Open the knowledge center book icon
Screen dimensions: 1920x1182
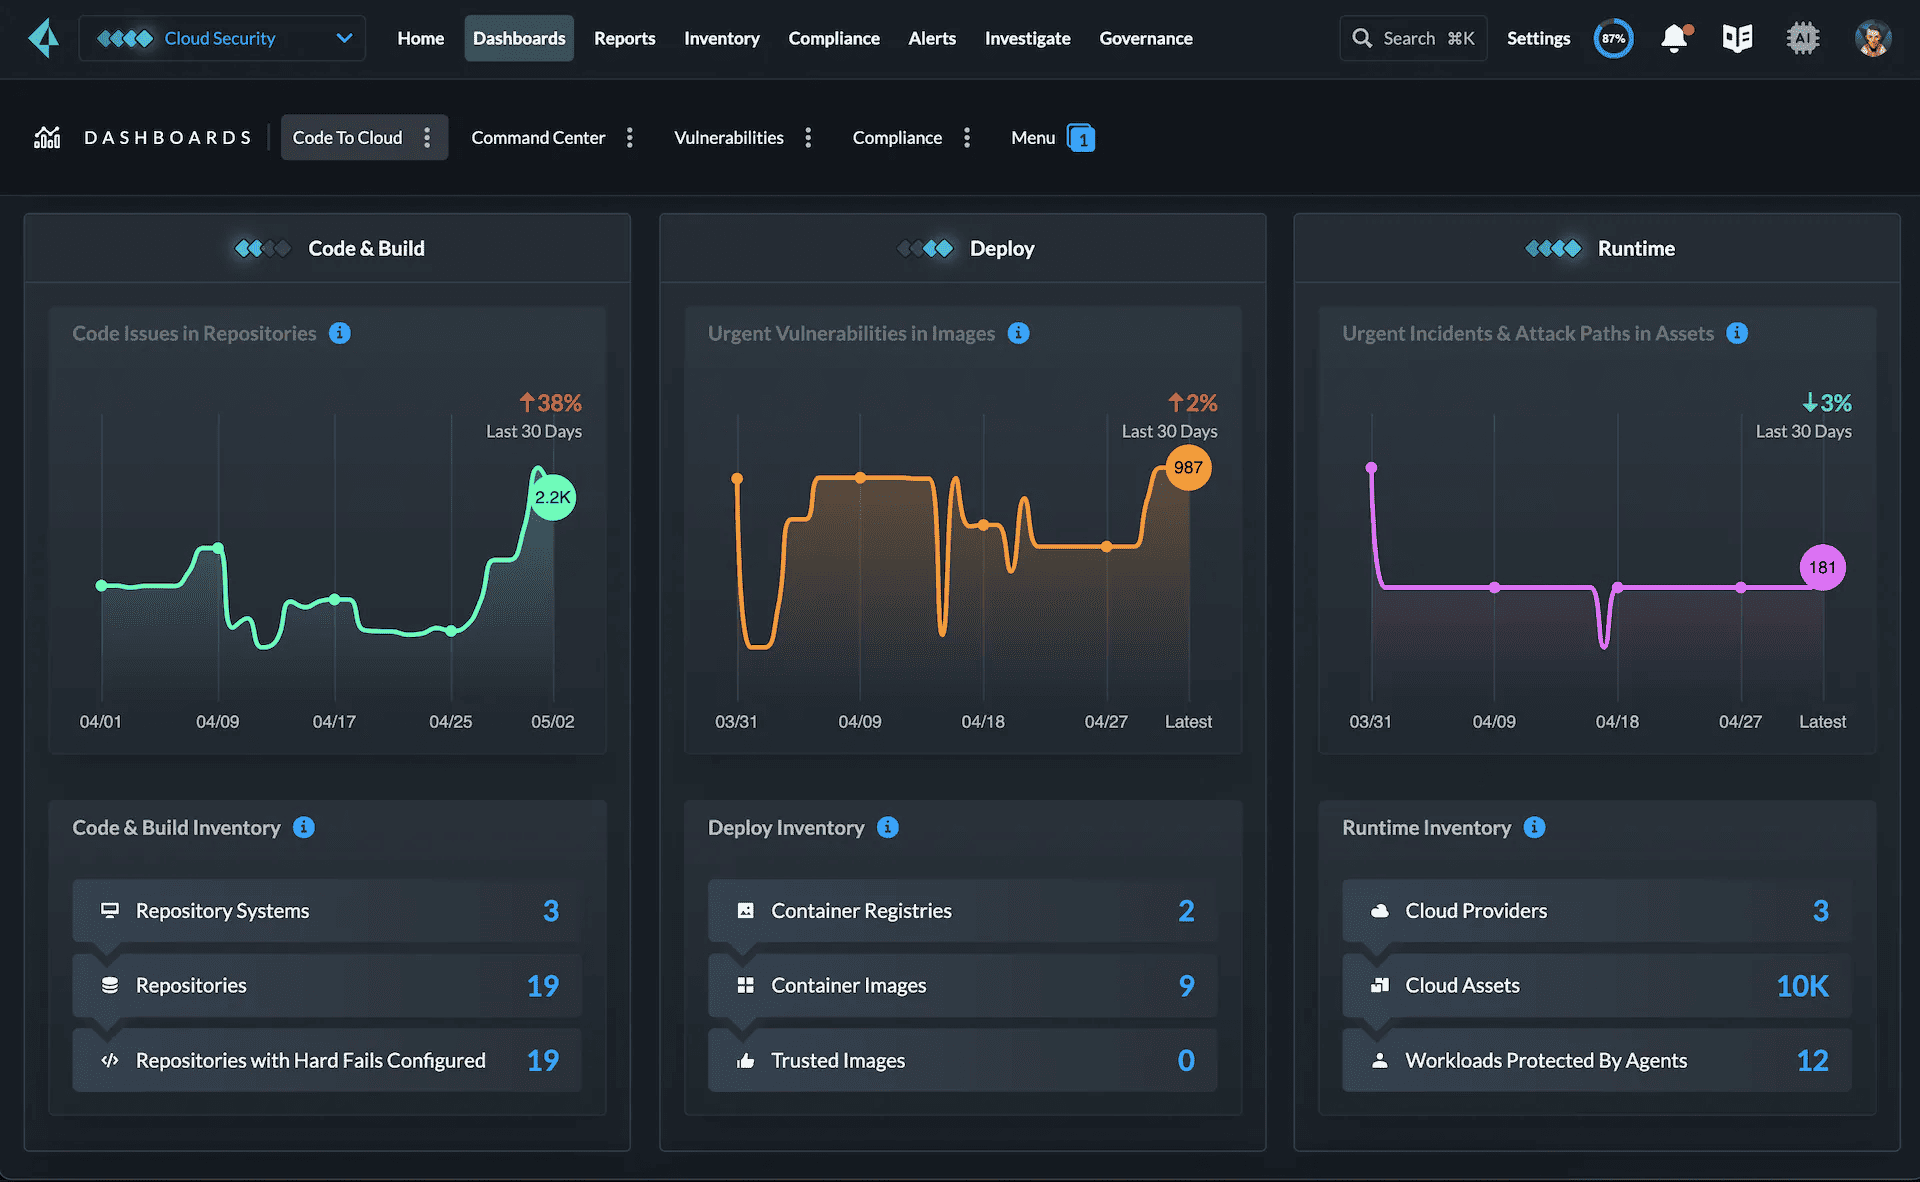1738,39
